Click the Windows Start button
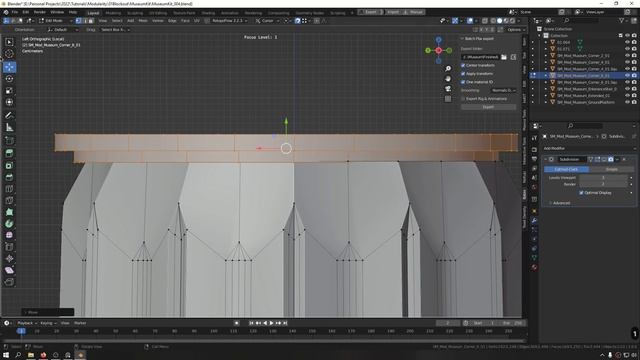This screenshot has height=360, width=640. pyautogui.click(x=6, y=355)
